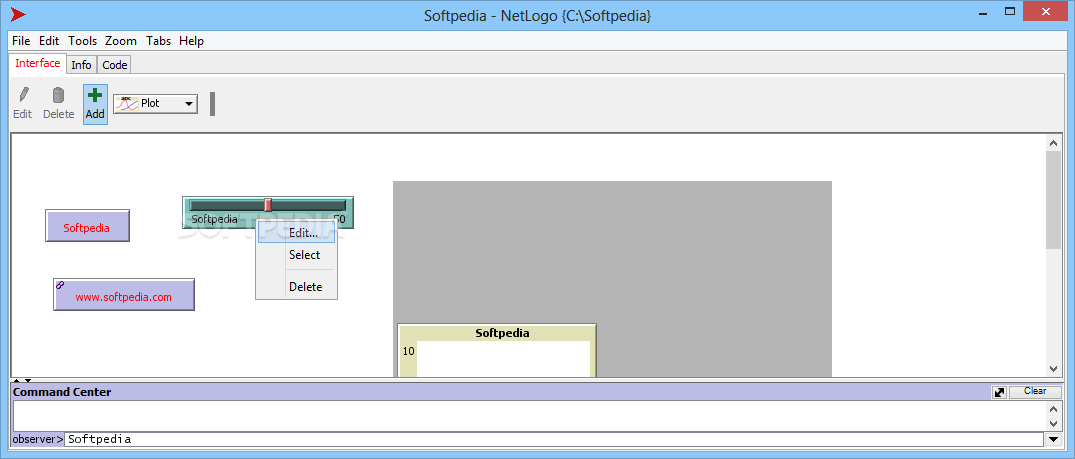Click the Command Center pop-out arrow icon
Viewport: 1075px width, 459px height.
coord(1000,392)
